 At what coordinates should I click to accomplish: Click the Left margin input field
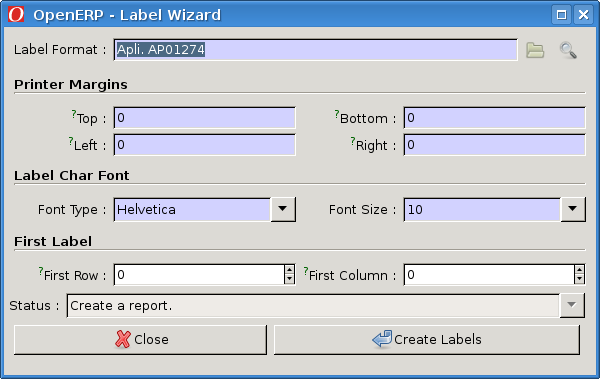coord(205,145)
